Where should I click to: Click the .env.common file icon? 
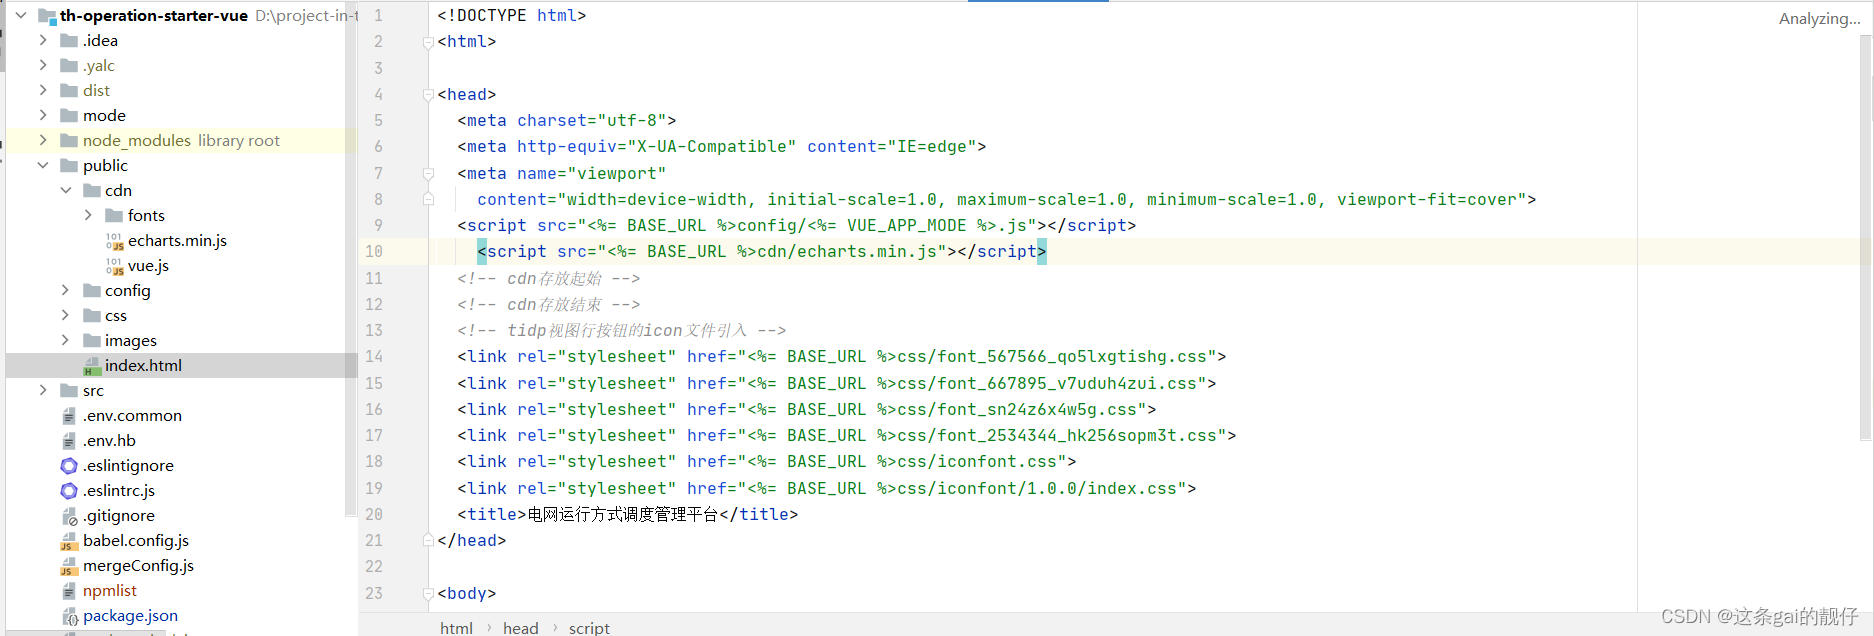click(69, 415)
